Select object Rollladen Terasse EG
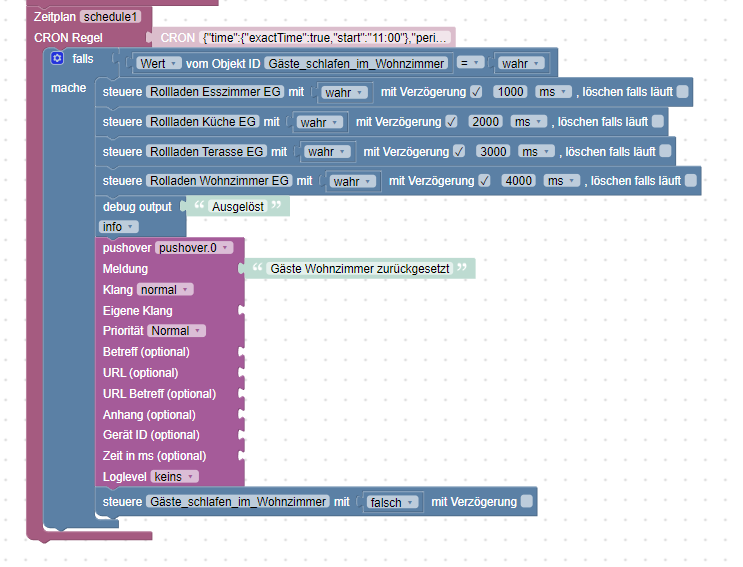The image size is (743, 567). coord(207,152)
